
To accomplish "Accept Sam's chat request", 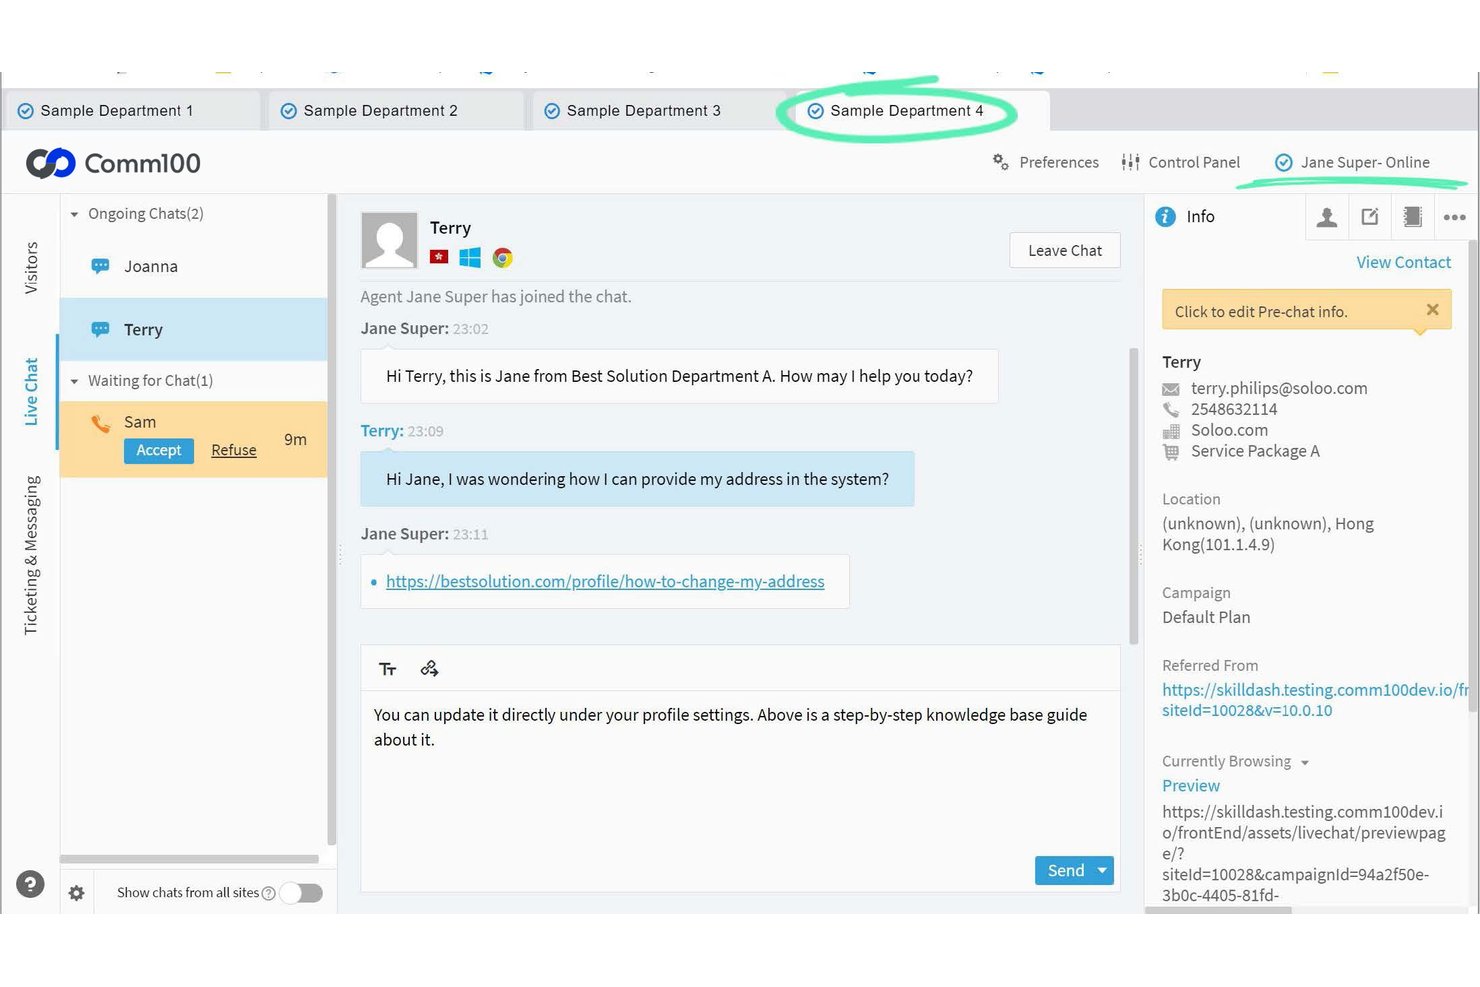I will coord(158,450).
